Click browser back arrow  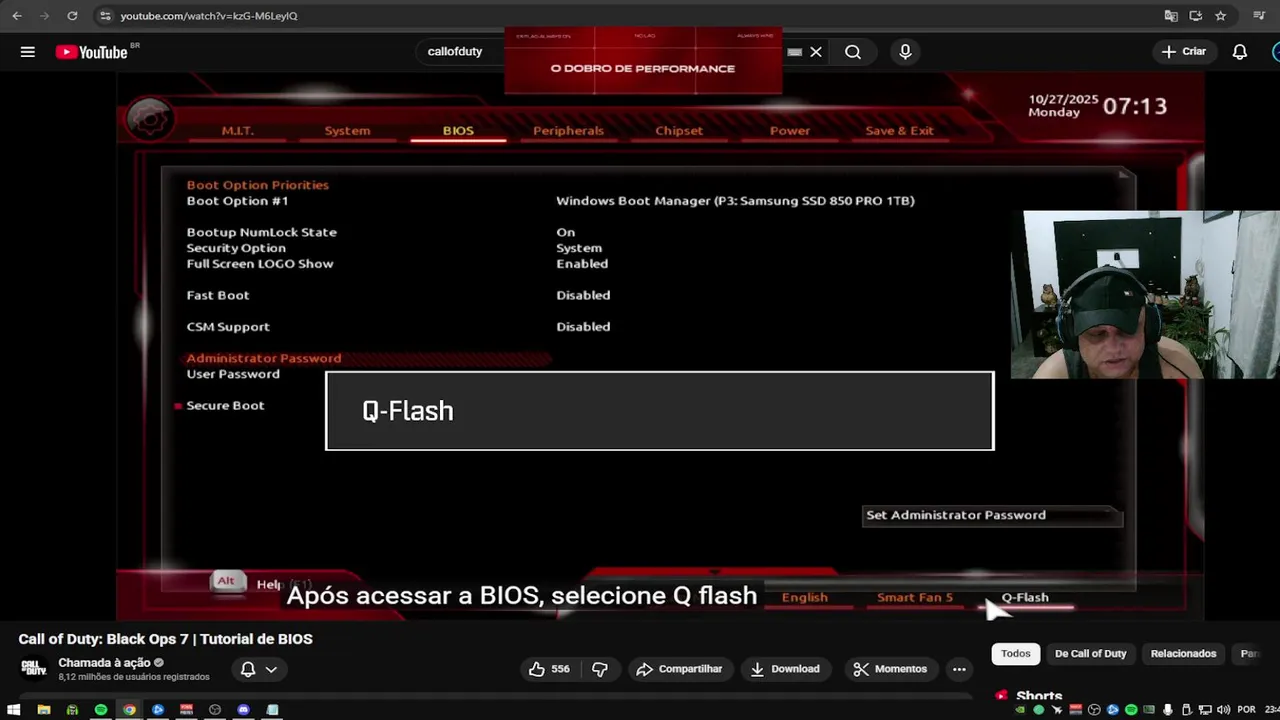pyautogui.click(x=16, y=16)
